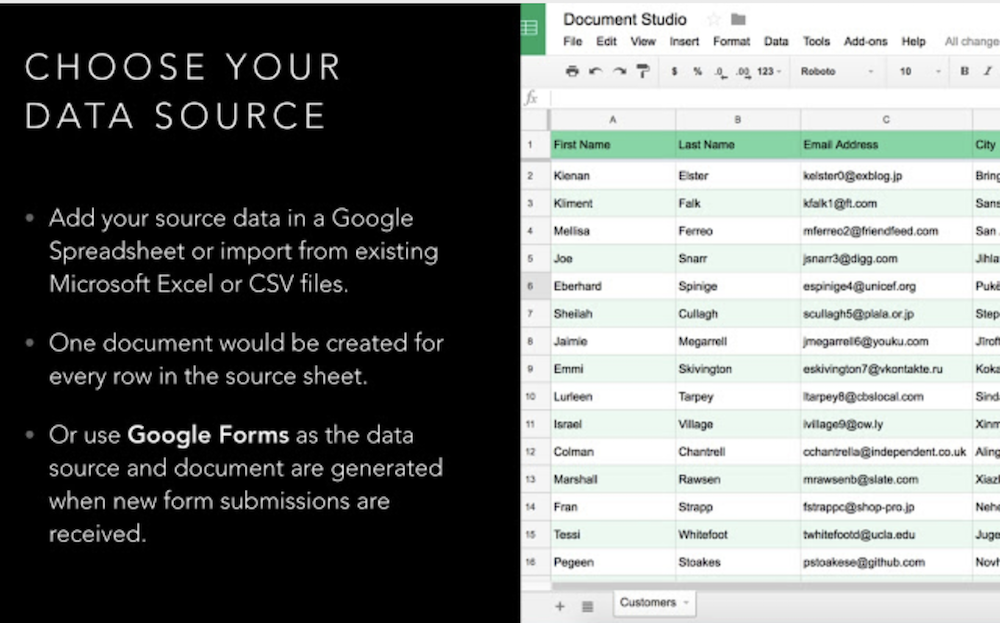Toggle bold formatting
Screen dimensions: 1000x623
tap(964, 72)
